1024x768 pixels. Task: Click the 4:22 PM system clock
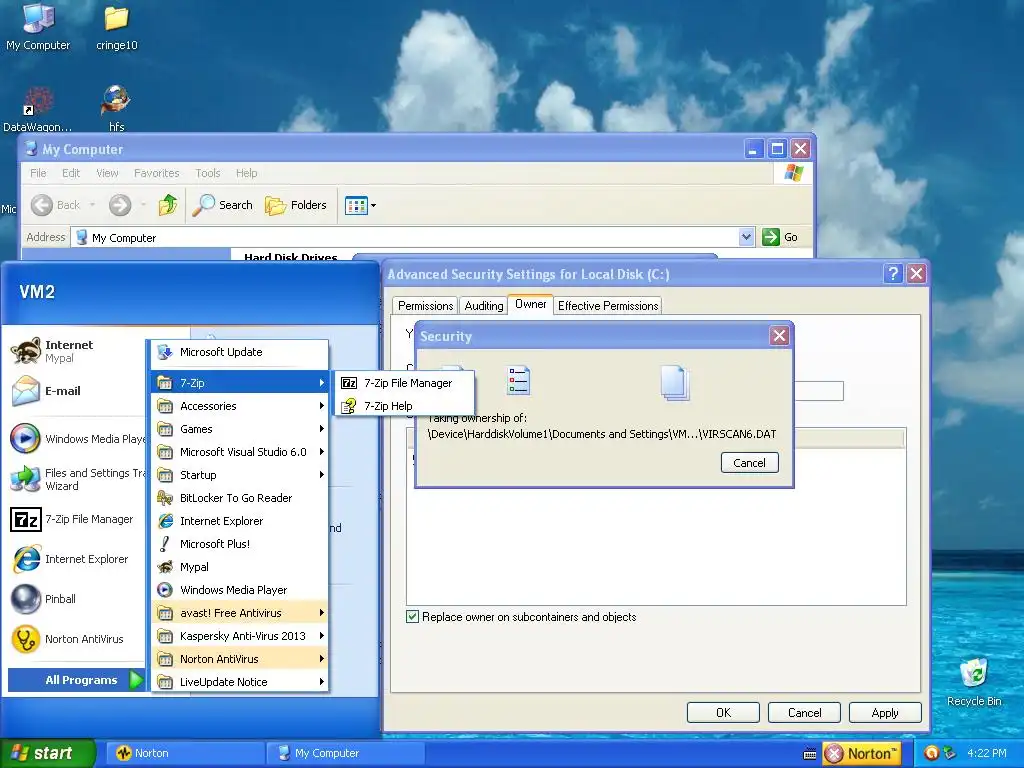tap(986, 753)
